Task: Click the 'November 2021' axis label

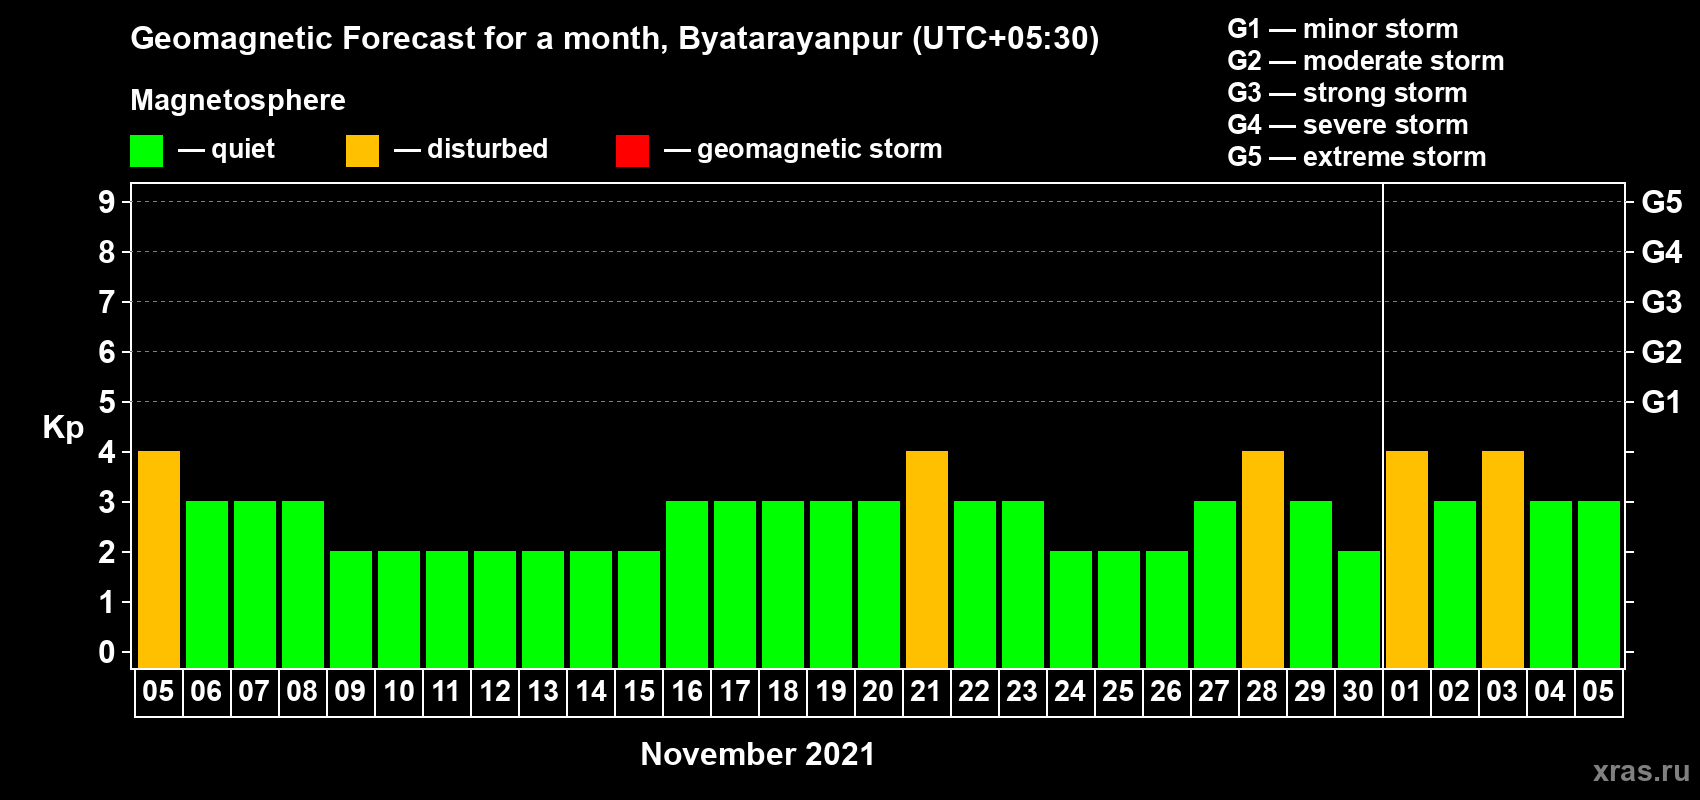Action: (x=758, y=754)
